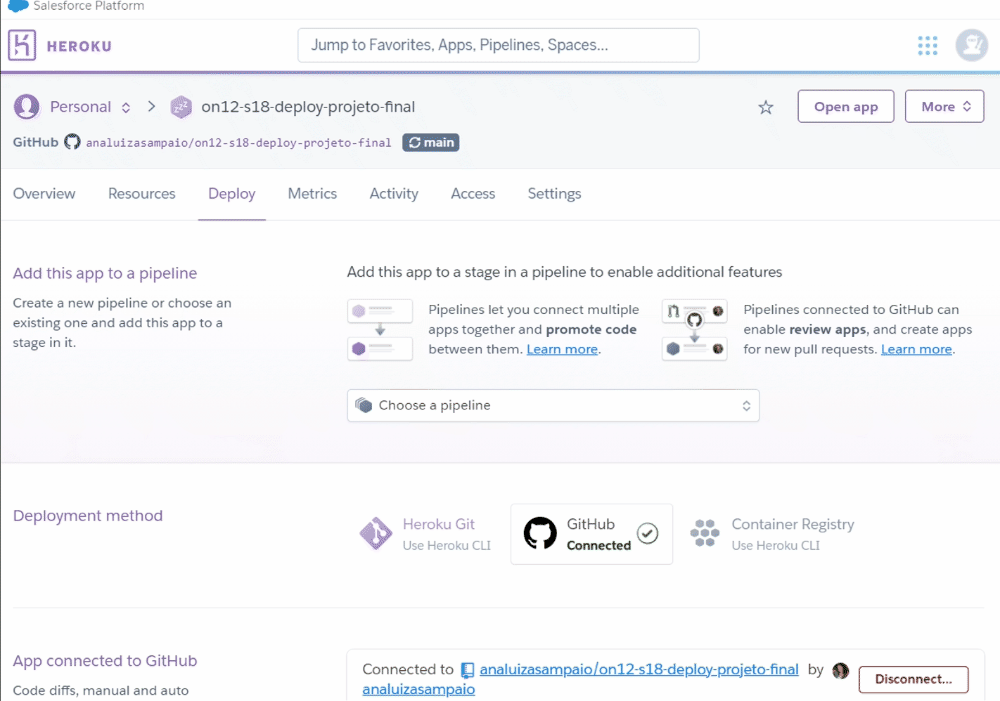Click the GitHub octocat icon in header
1000x701 pixels.
72,142
